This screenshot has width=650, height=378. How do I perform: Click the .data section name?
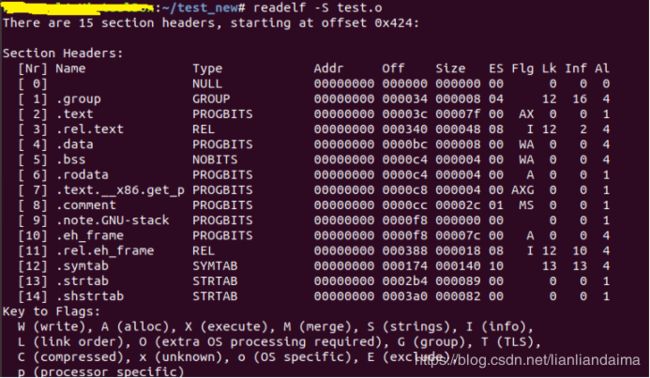(75, 144)
